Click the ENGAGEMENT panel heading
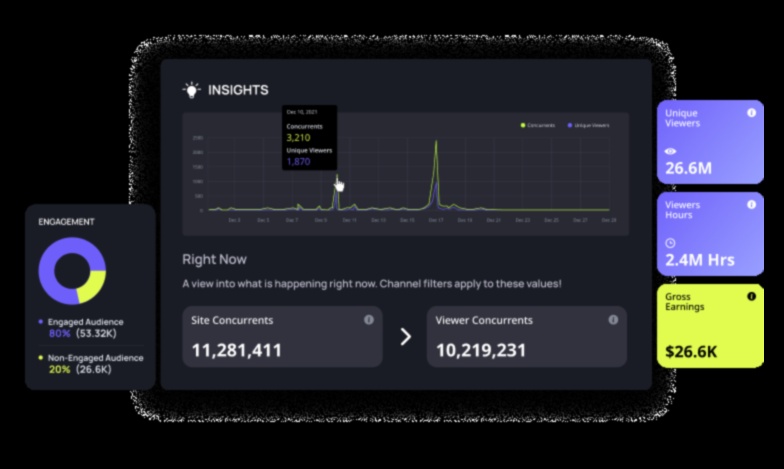784x469 pixels. (x=66, y=221)
